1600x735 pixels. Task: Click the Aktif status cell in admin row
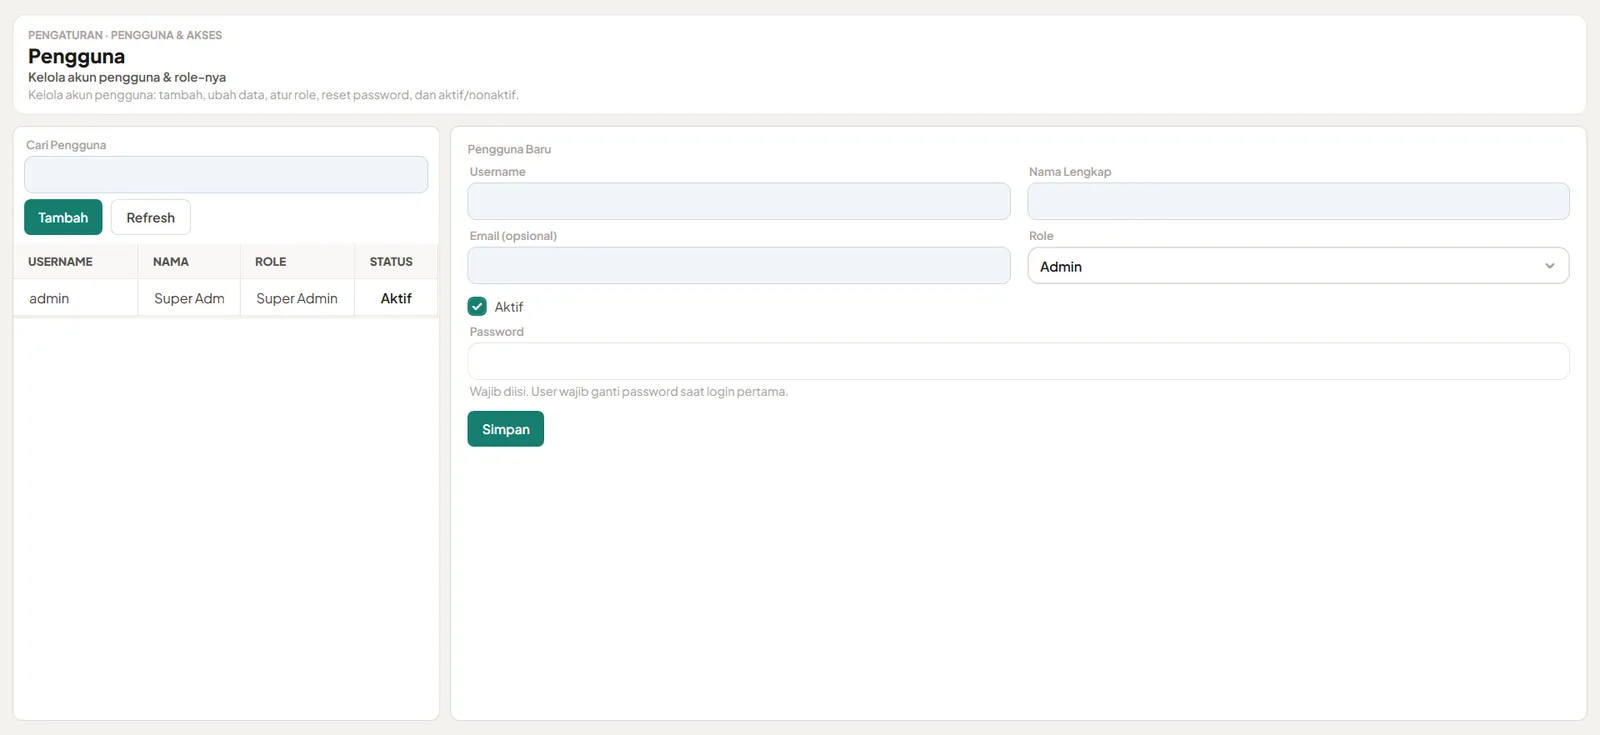(396, 298)
